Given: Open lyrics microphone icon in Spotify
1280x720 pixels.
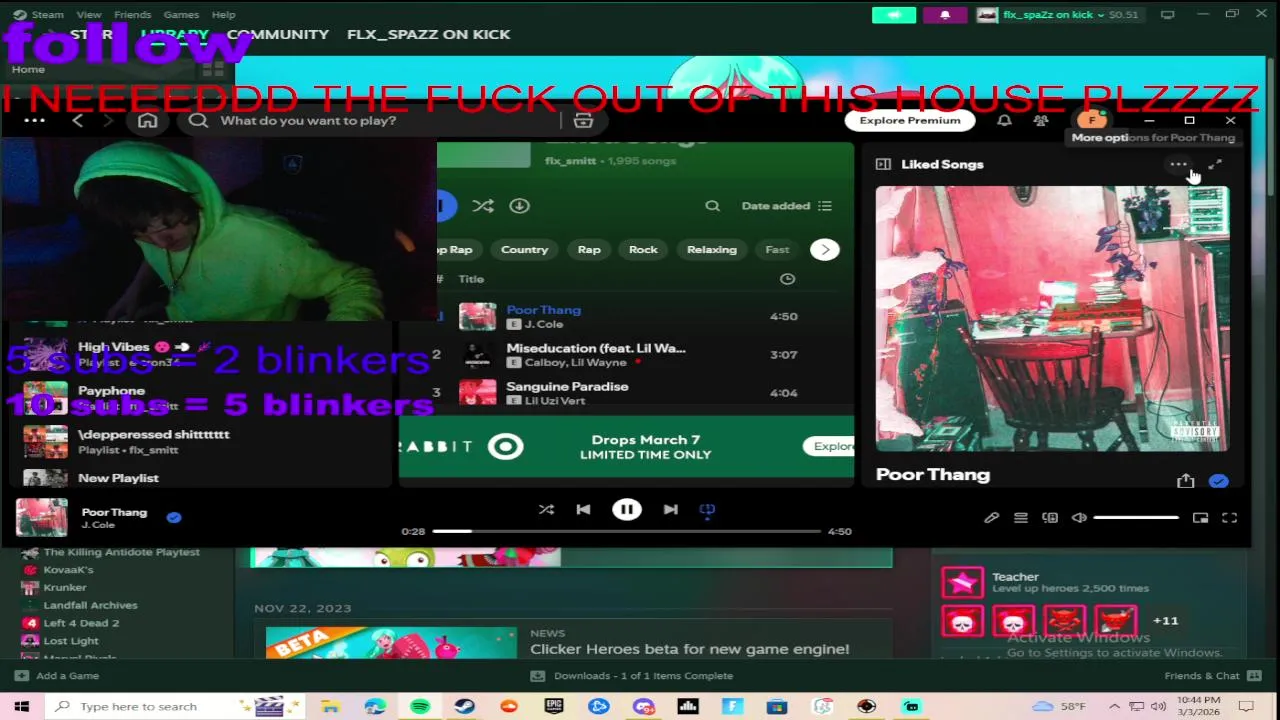Looking at the screenshot, I should pyautogui.click(x=991, y=518).
